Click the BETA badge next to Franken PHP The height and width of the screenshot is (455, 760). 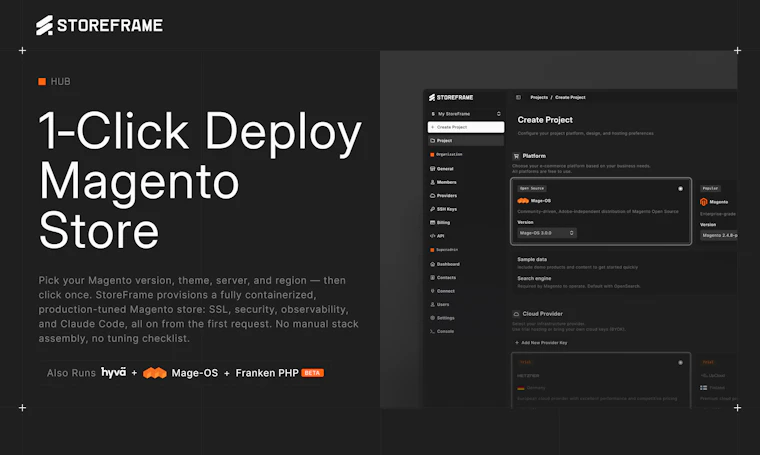312,373
